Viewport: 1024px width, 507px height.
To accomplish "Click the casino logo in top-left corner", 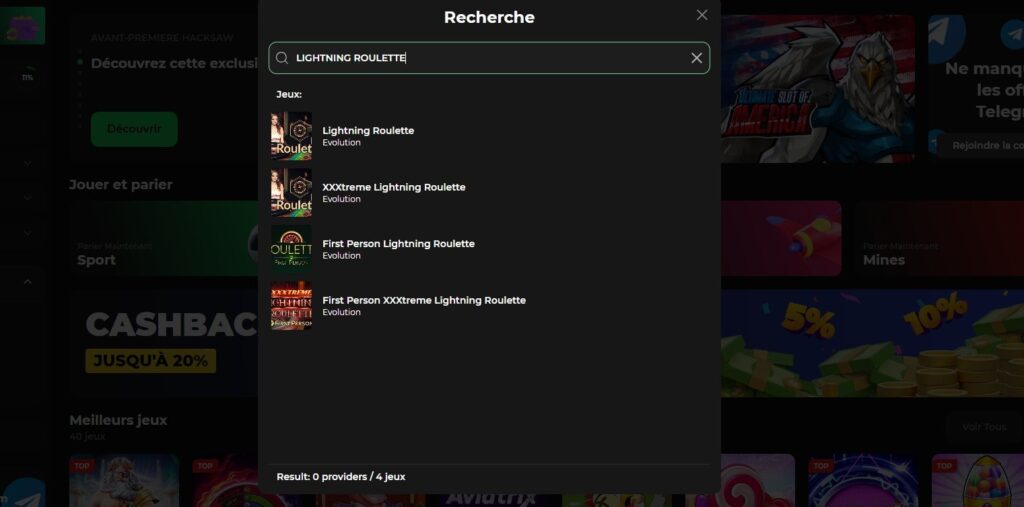I will pos(22,26).
